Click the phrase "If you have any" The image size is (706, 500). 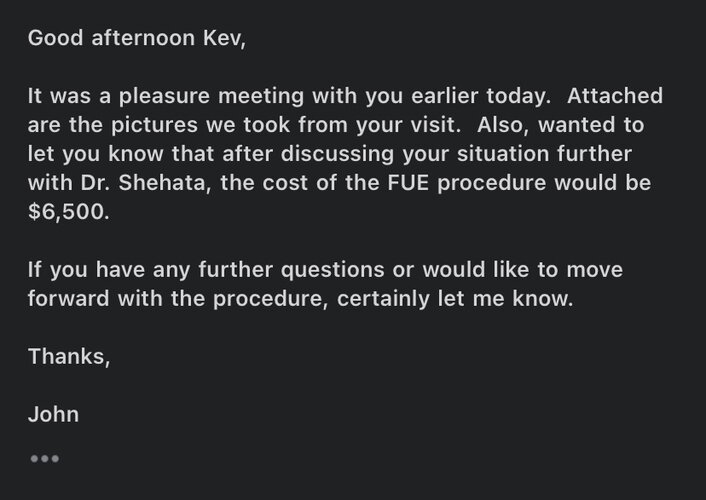click(x=109, y=269)
